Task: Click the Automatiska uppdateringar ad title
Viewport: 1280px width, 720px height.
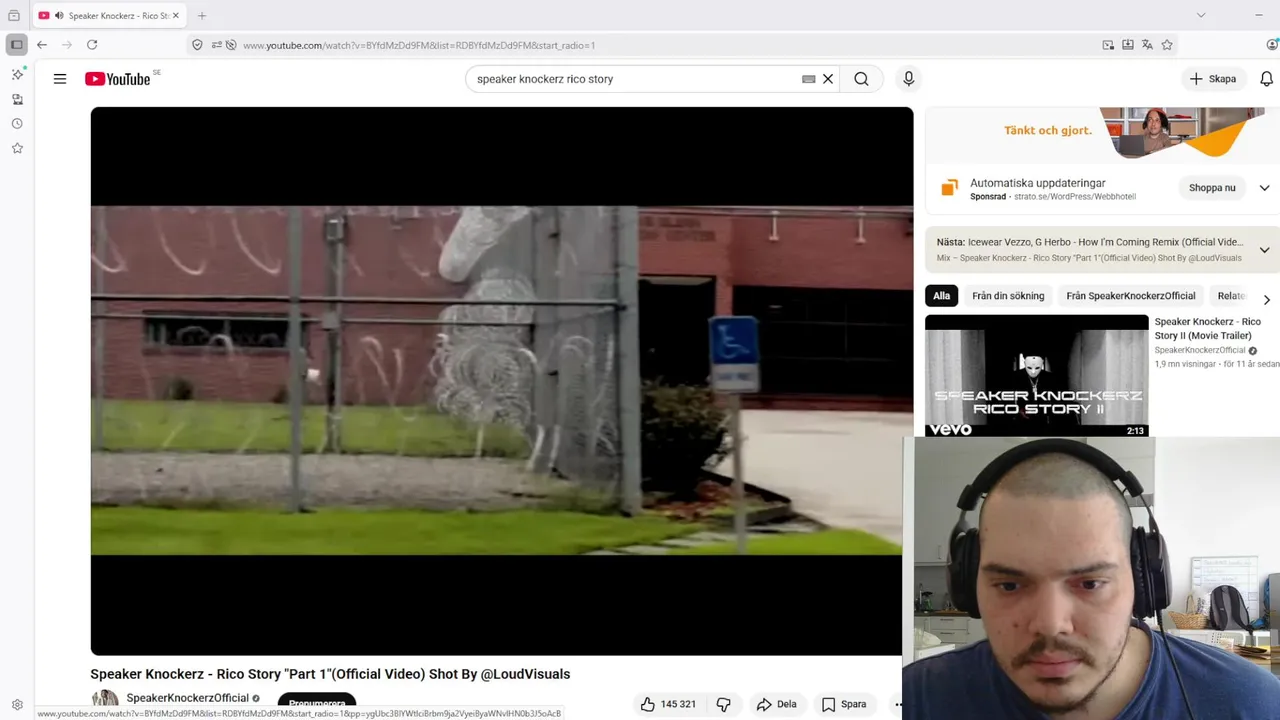Action: (x=1038, y=183)
